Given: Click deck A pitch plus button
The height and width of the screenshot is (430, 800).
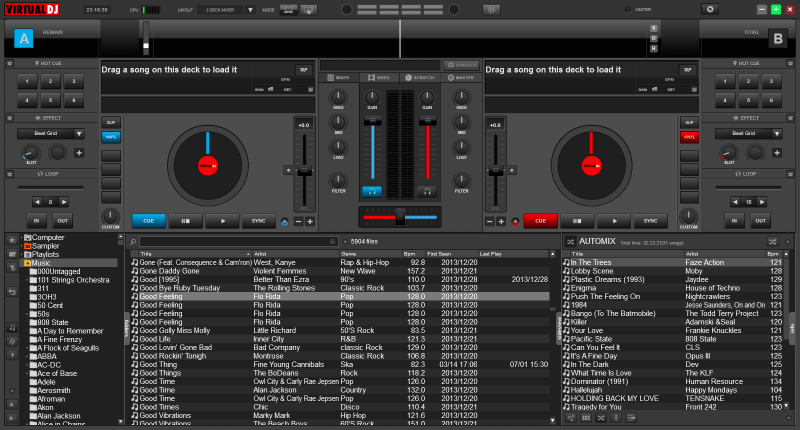Looking at the screenshot, I should [310, 221].
